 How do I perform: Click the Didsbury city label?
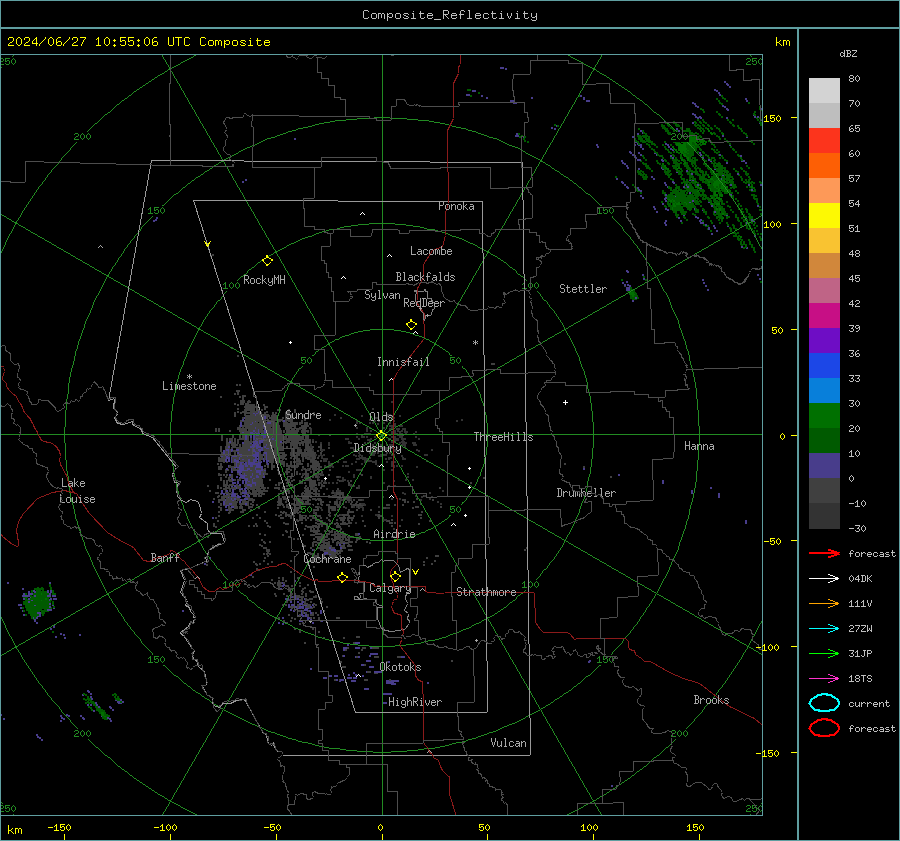pos(377,448)
